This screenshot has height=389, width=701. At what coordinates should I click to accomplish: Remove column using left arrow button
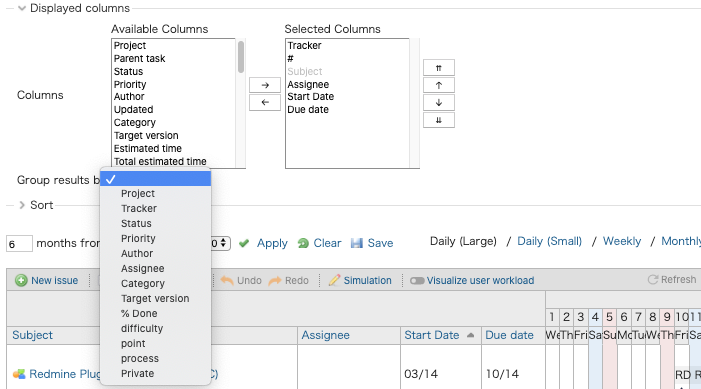point(265,102)
